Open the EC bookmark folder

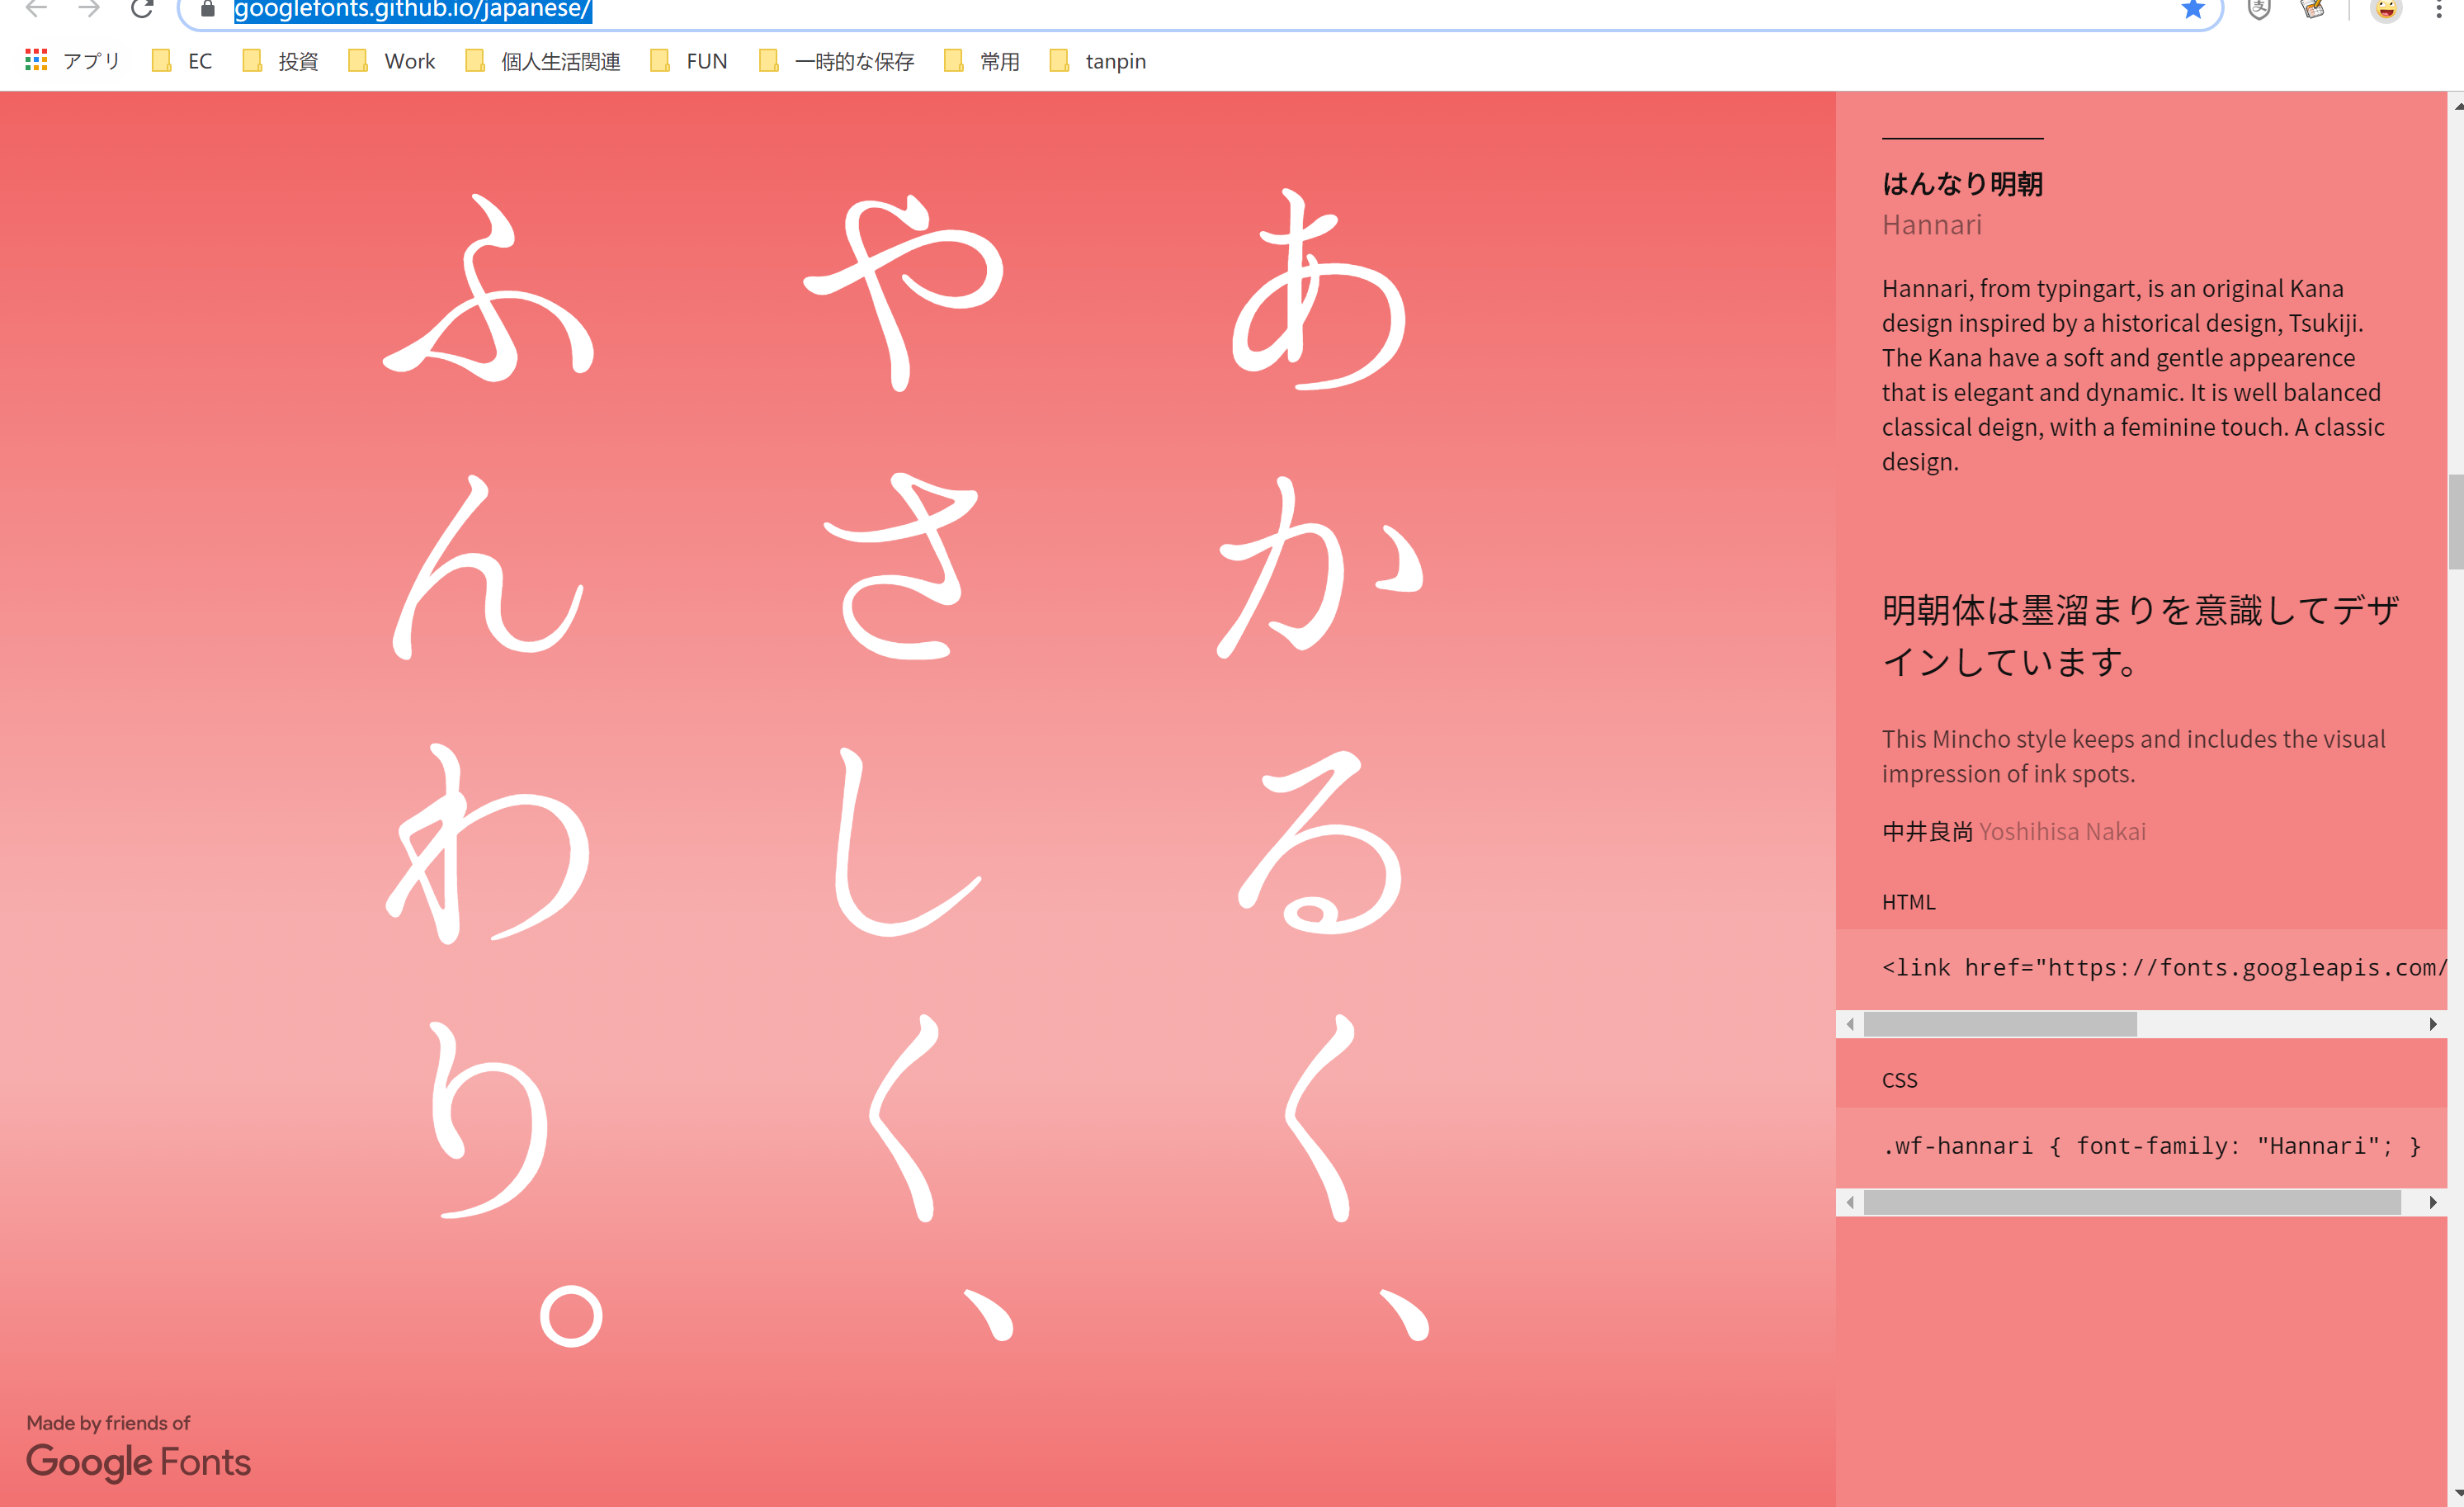[182, 61]
